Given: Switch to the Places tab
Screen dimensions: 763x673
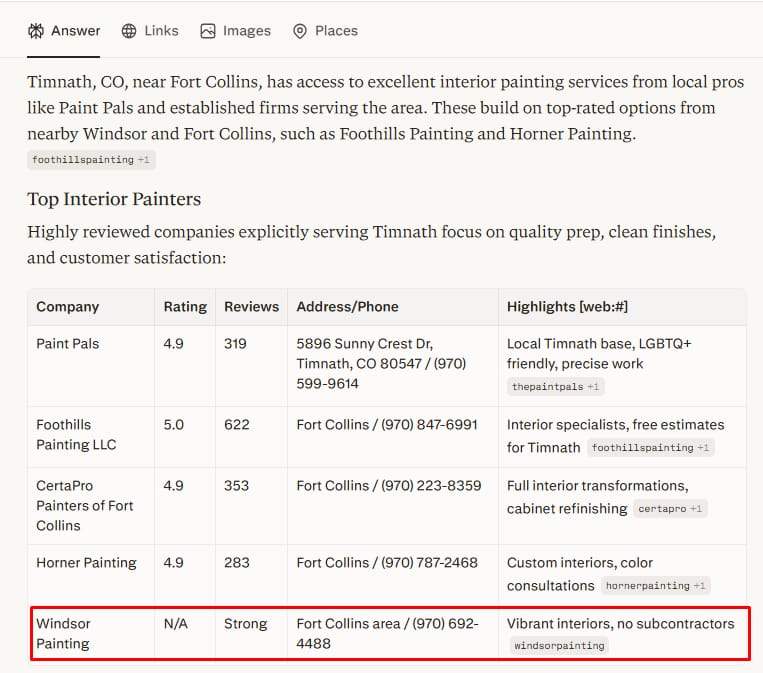Looking at the screenshot, I should tap(326, 31).
